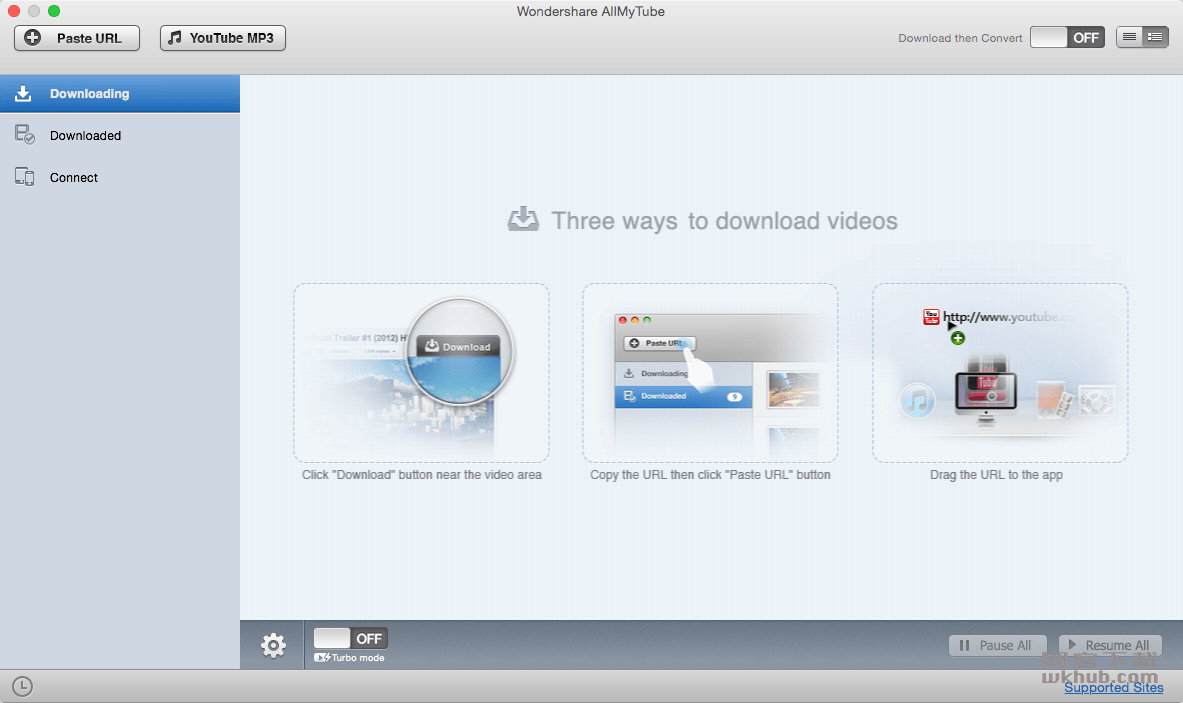Click the Paste URL illustration thumbnail
The height and width of the screenshot is (703, 1183).
tap(710, 373)
